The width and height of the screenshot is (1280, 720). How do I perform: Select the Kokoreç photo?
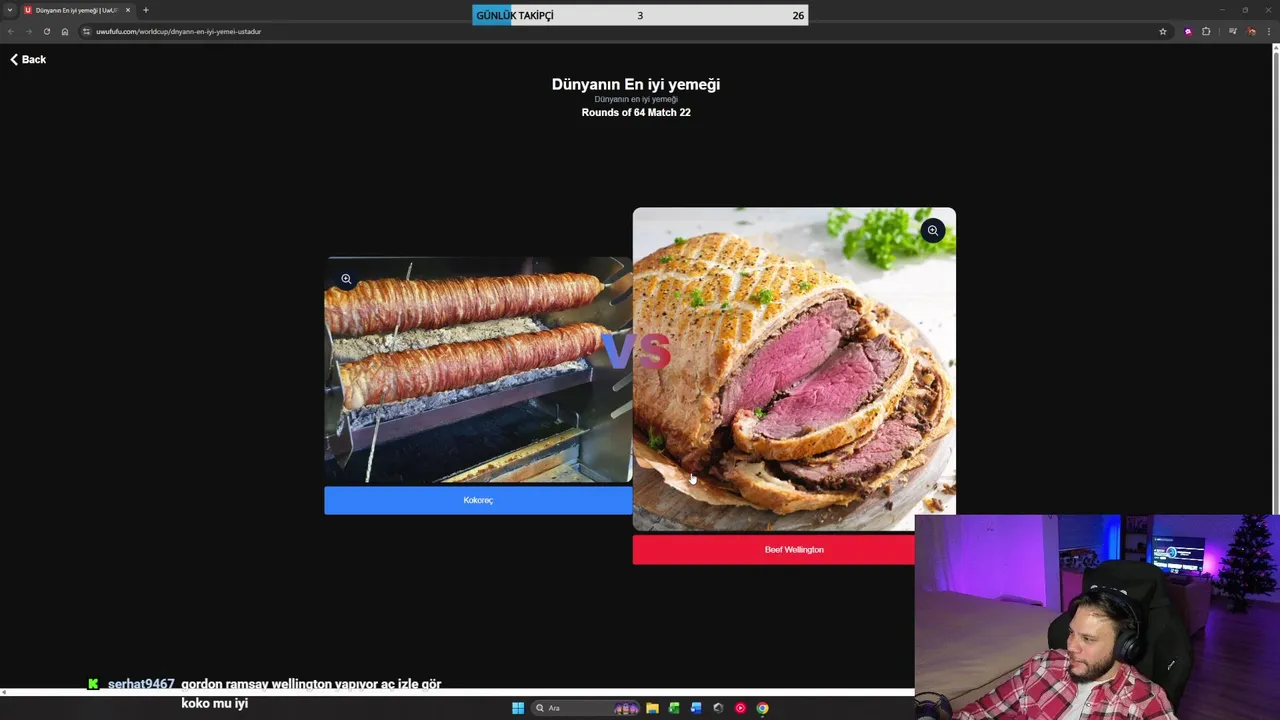point(478,370)
